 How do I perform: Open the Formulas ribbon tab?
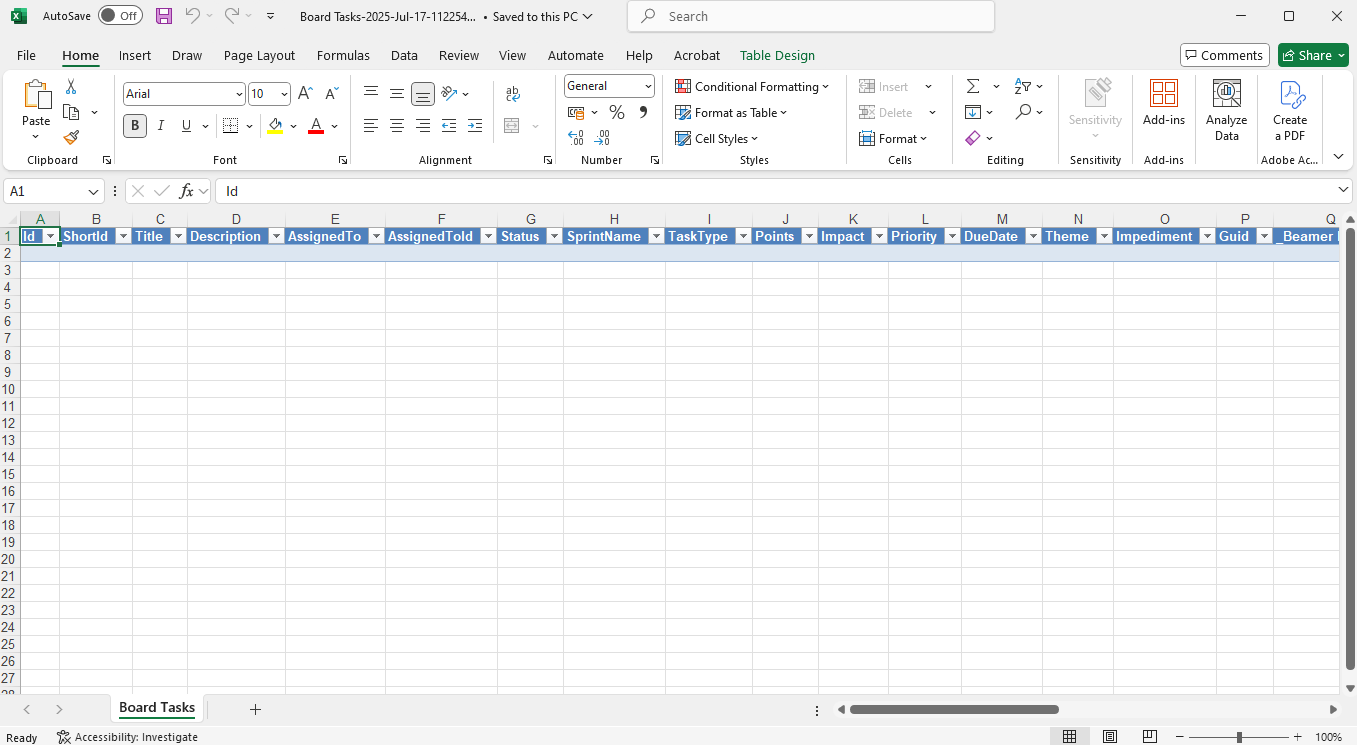tap(343, 56)
